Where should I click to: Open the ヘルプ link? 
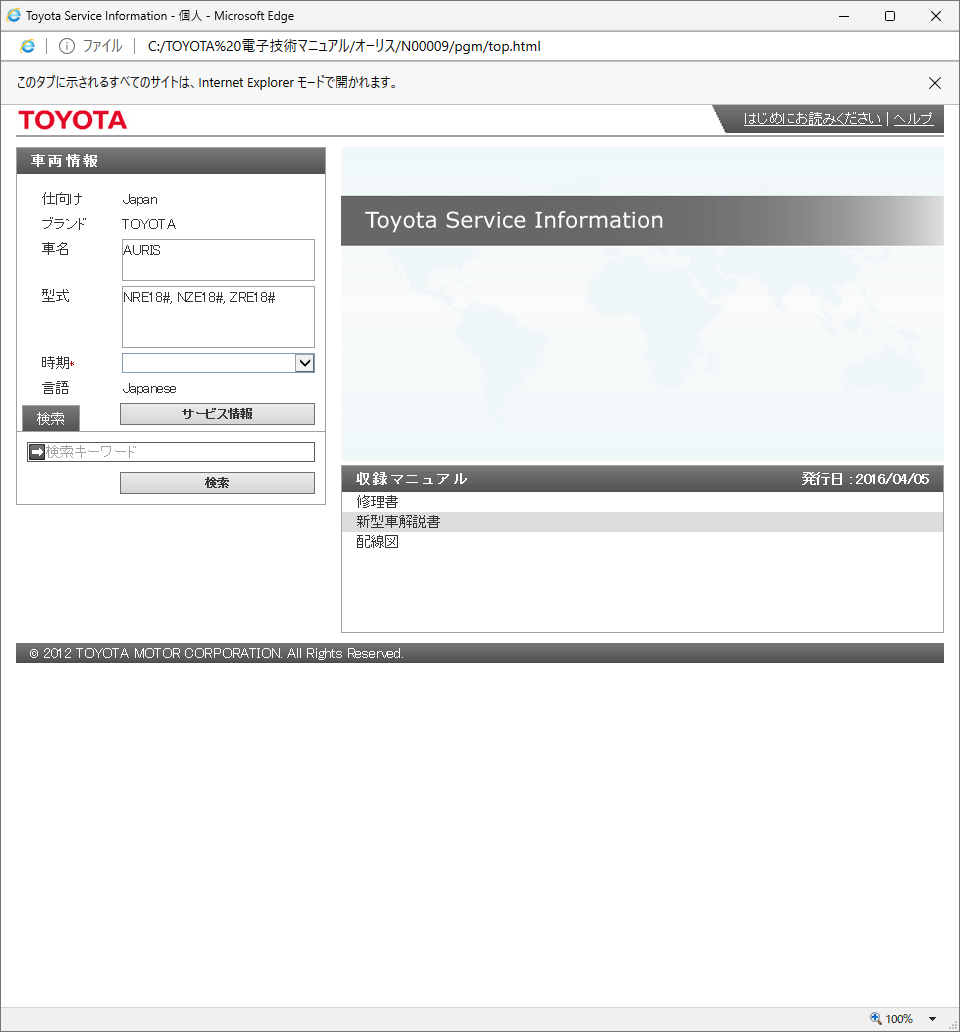pyautogui.click(x=913, y=118)
